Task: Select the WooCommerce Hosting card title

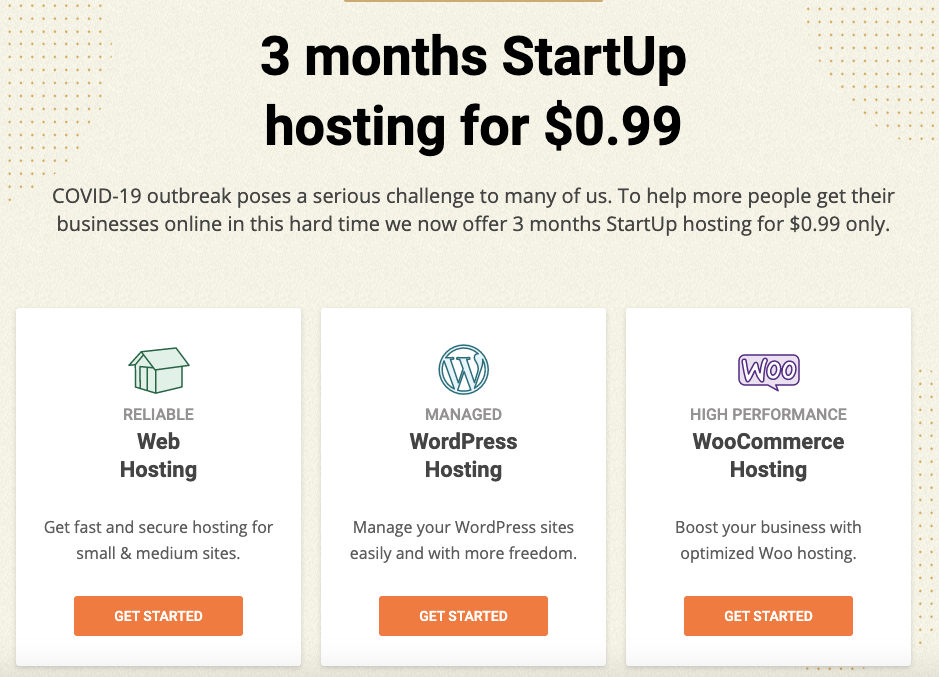Action: click(768, 455)
